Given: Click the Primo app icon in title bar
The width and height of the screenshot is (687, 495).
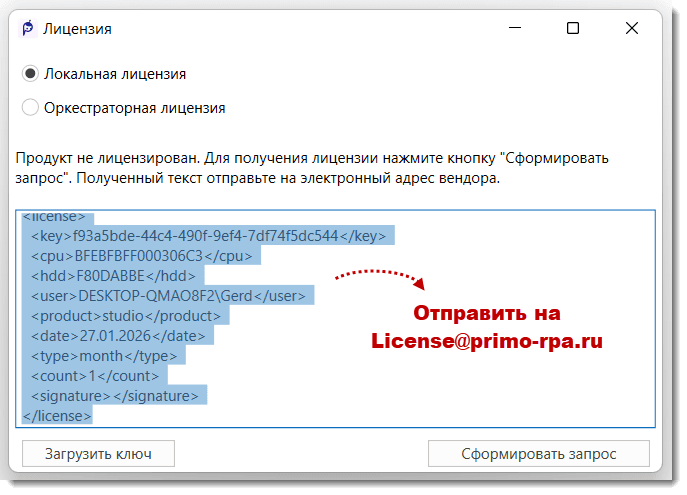Looking at the screenshot, I should (28, 29).
